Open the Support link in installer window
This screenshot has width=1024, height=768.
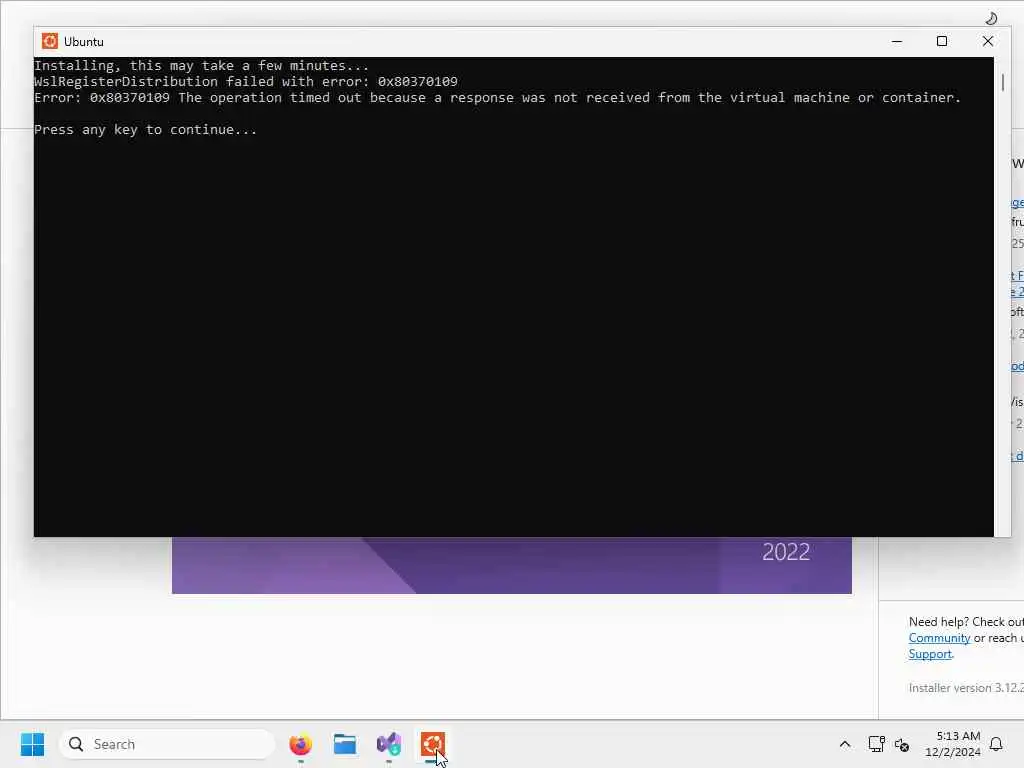pos(930,654)
